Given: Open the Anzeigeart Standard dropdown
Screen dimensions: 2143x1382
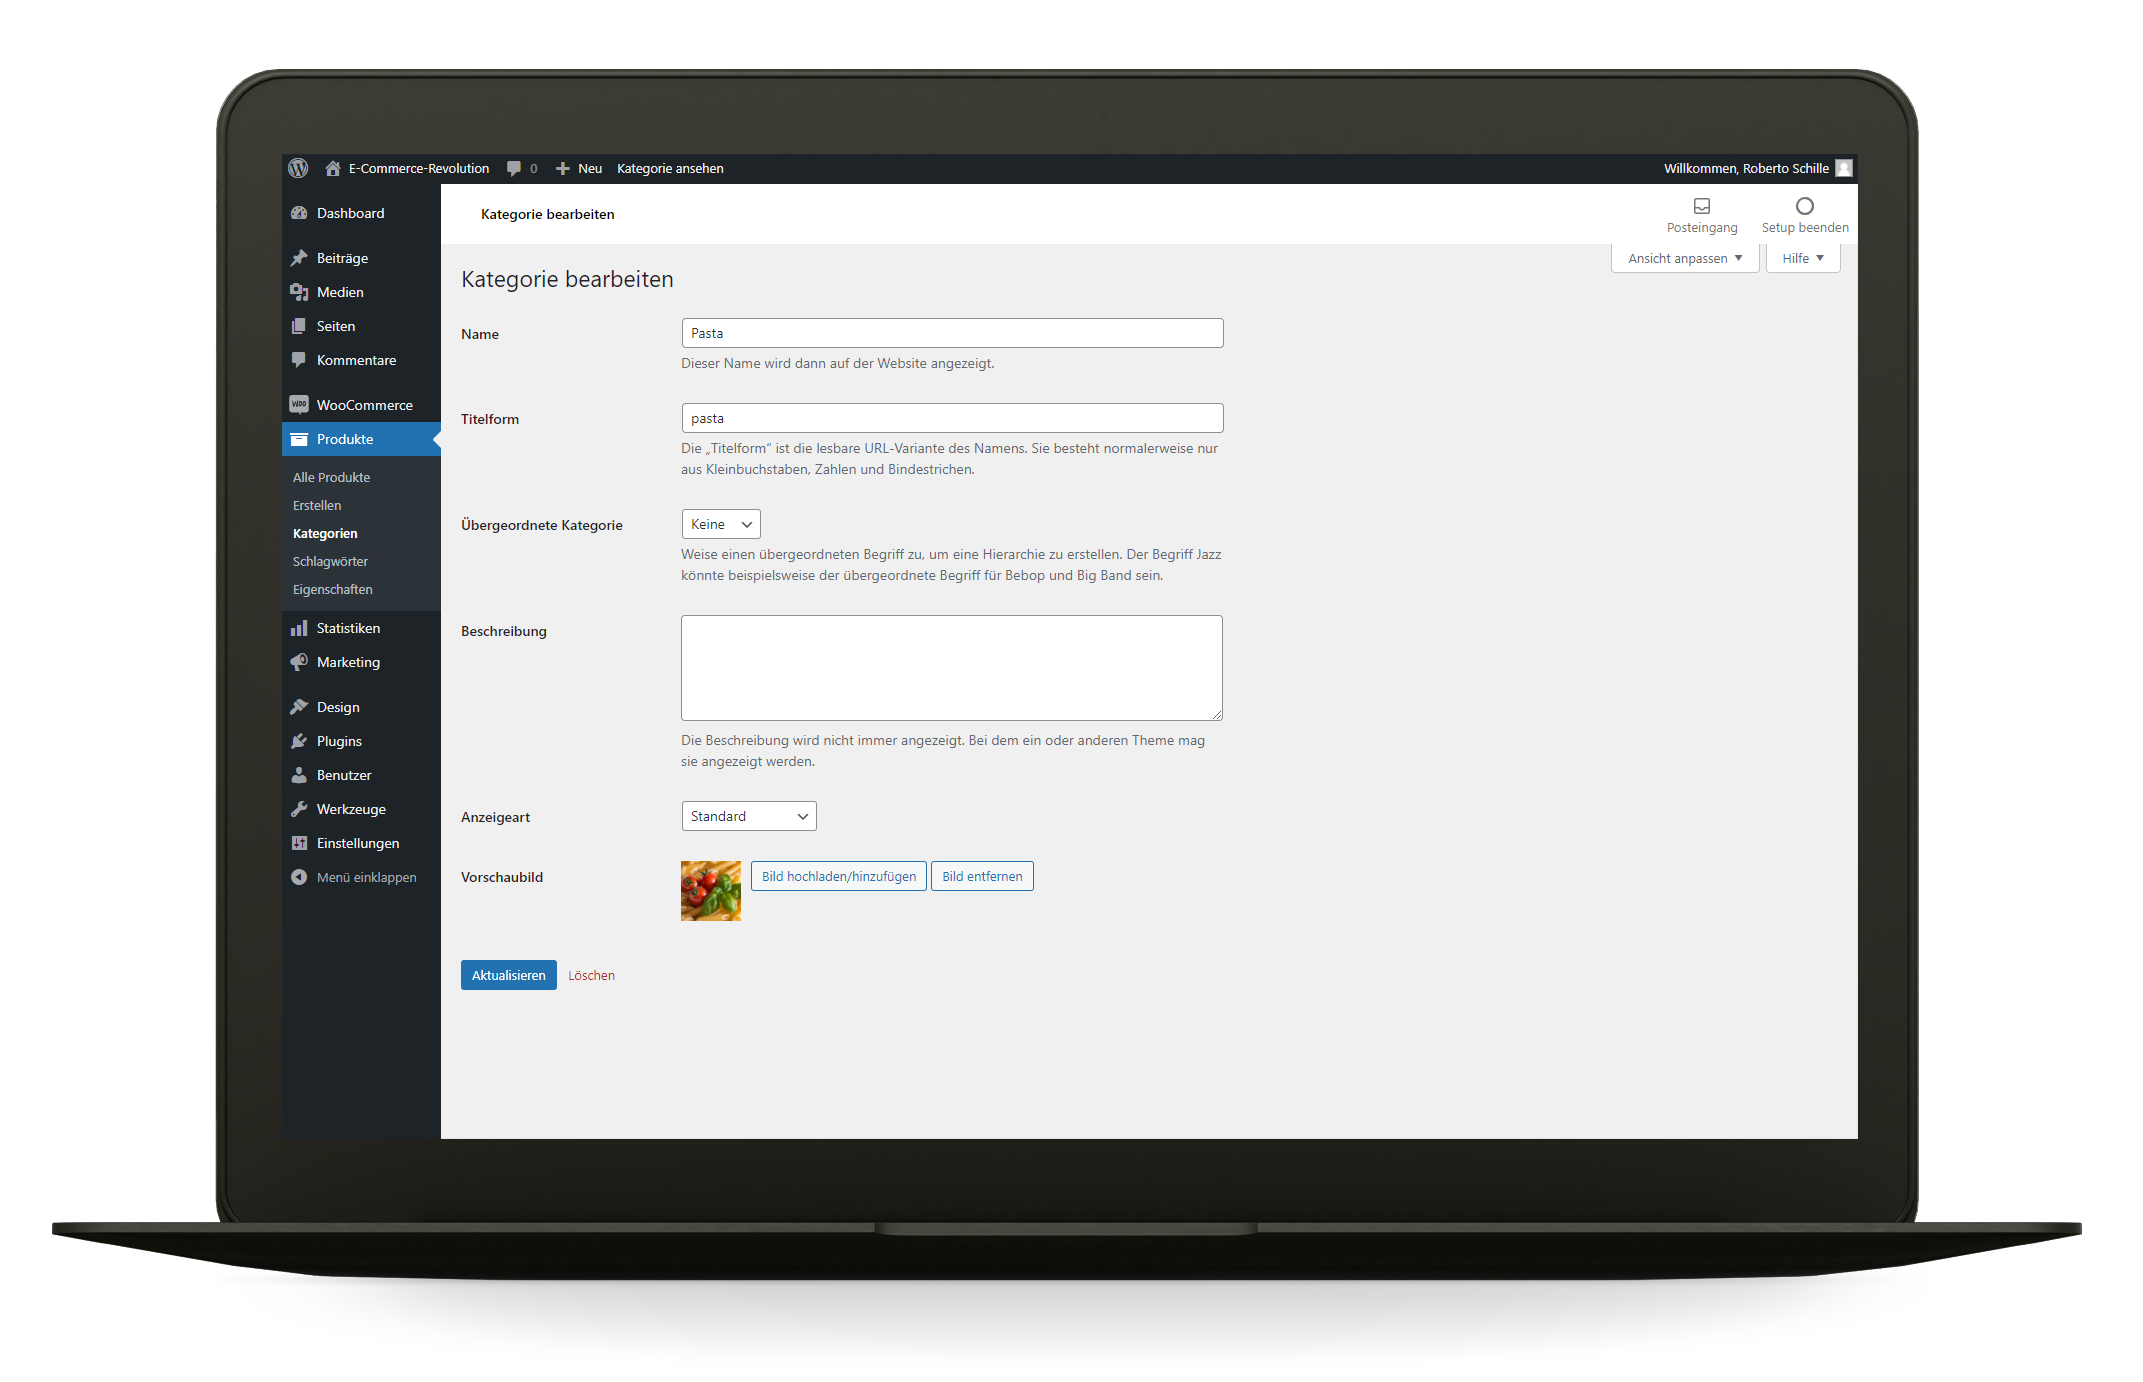Looking at the screenshot, I should (748, 816).
